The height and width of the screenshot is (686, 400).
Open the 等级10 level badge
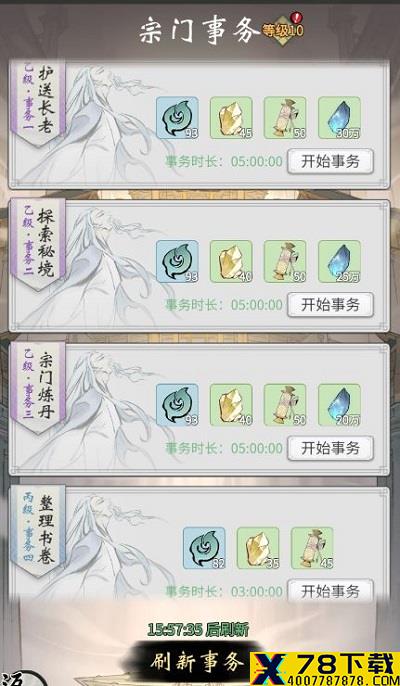pyautogui.click(x=283, y=29)
